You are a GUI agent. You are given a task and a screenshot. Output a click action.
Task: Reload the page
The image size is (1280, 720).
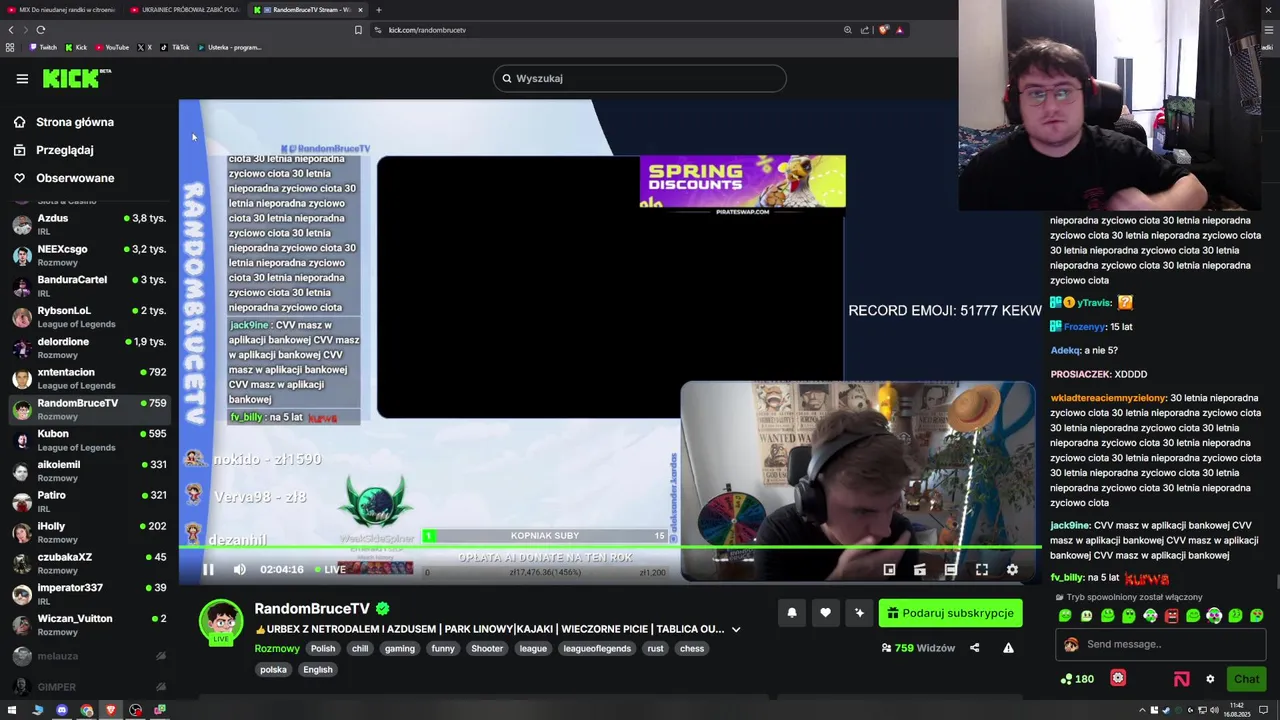[x=41, y=30]
